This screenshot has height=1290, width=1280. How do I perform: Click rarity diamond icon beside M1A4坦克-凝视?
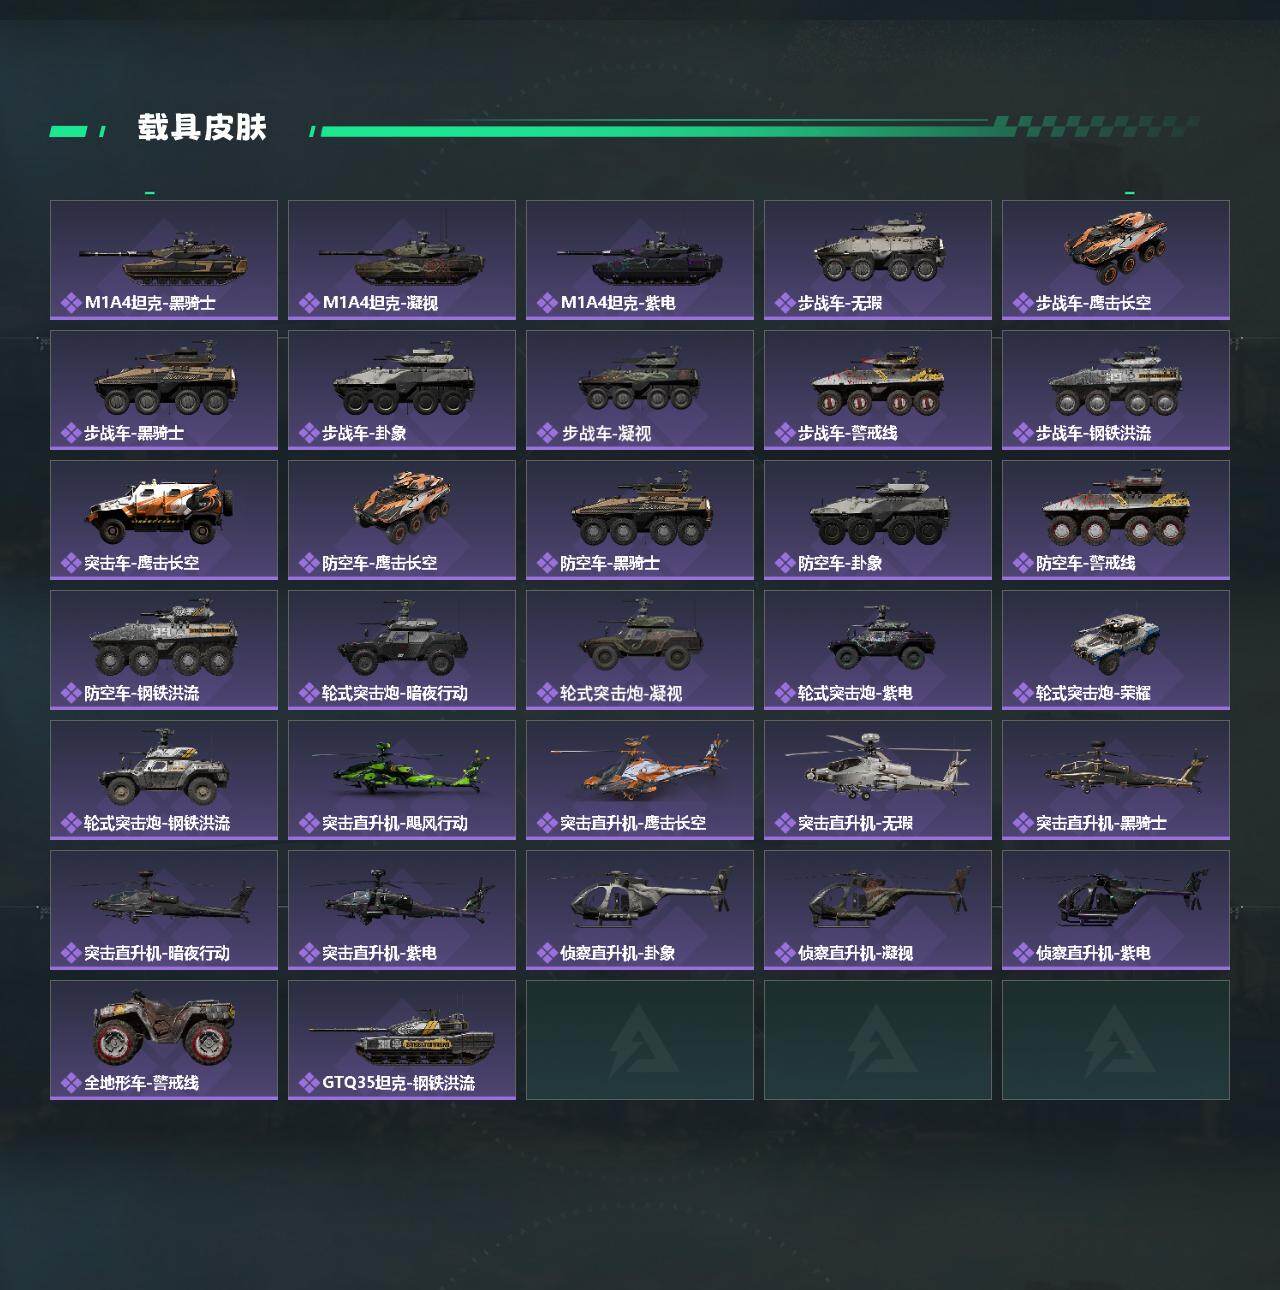coord(309,303)
